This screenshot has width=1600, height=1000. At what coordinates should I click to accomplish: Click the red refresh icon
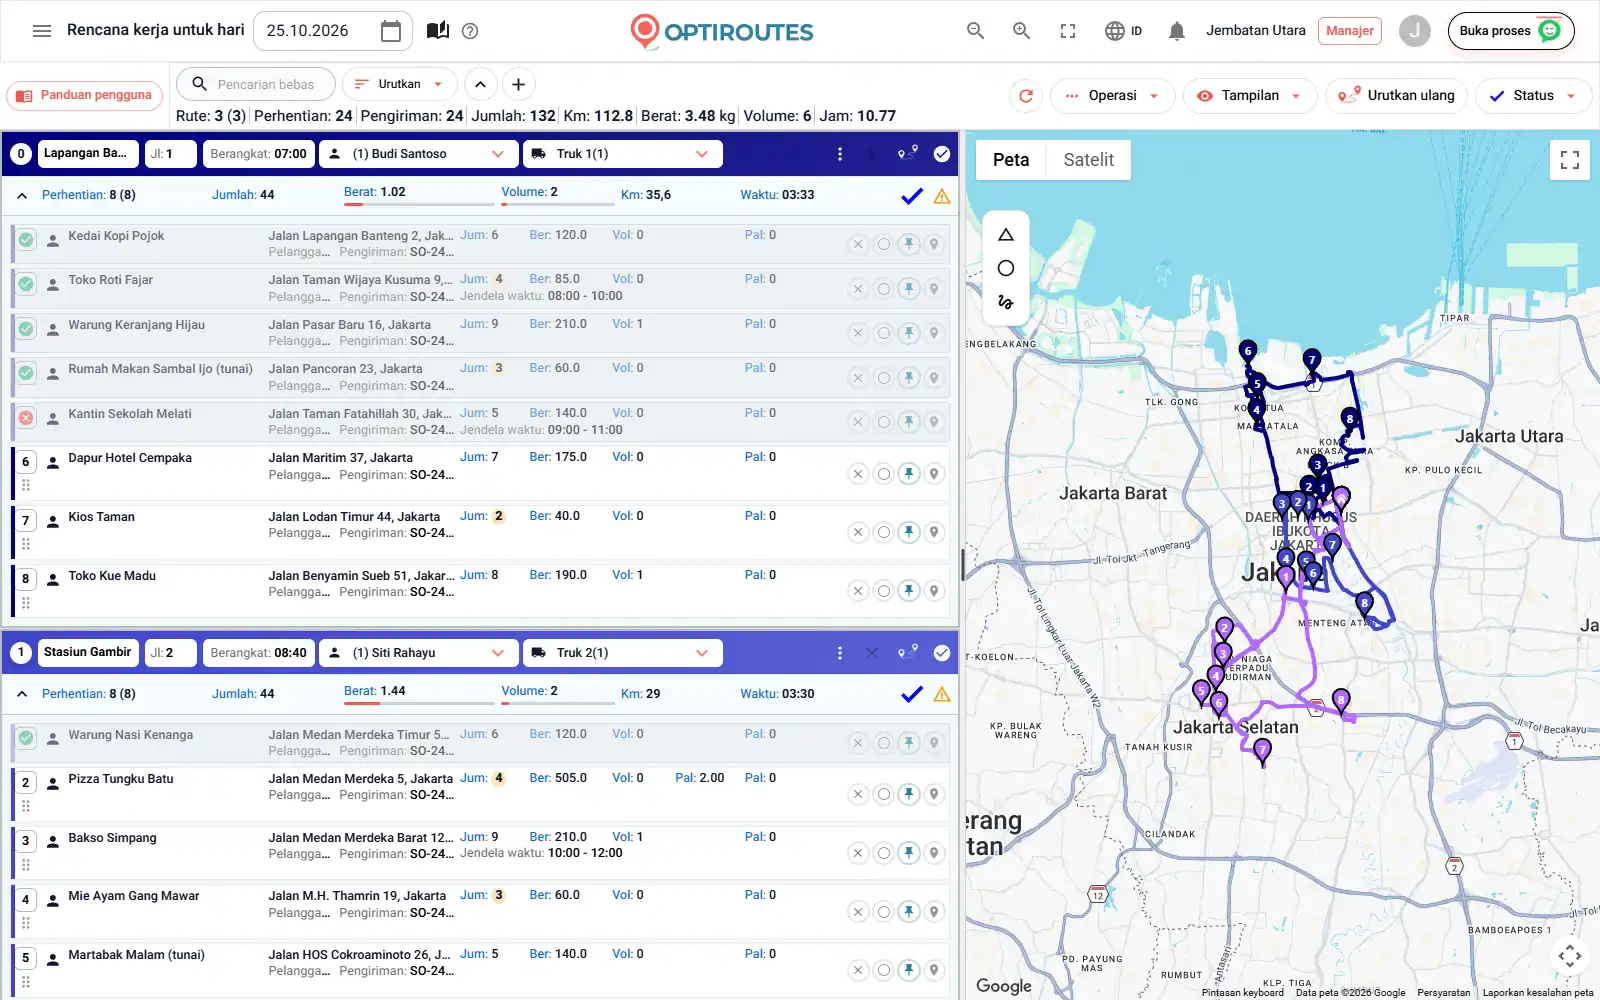[x=1025, y=96]
